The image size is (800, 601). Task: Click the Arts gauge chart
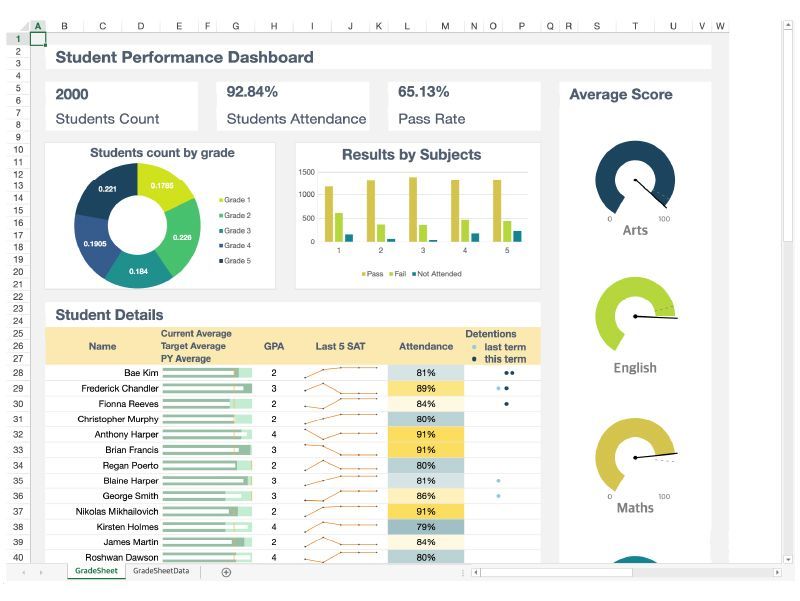tap(635, 178)
